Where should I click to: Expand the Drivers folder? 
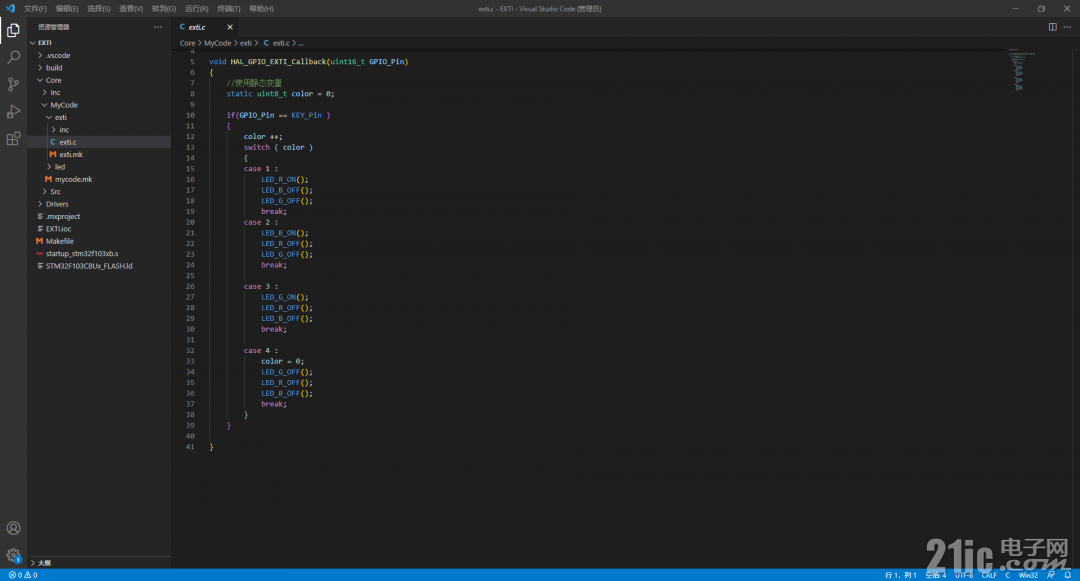(99, 204)
